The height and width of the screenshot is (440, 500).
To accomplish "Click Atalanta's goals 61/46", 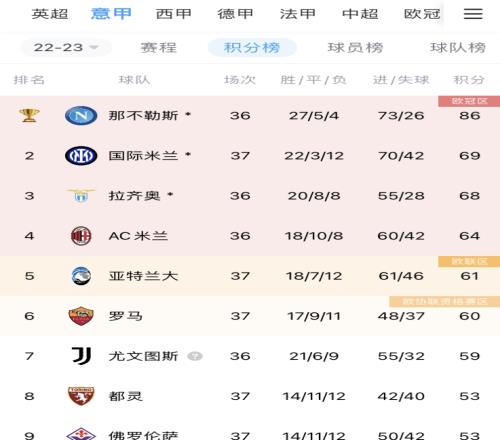I will click(x=401, y=276).
